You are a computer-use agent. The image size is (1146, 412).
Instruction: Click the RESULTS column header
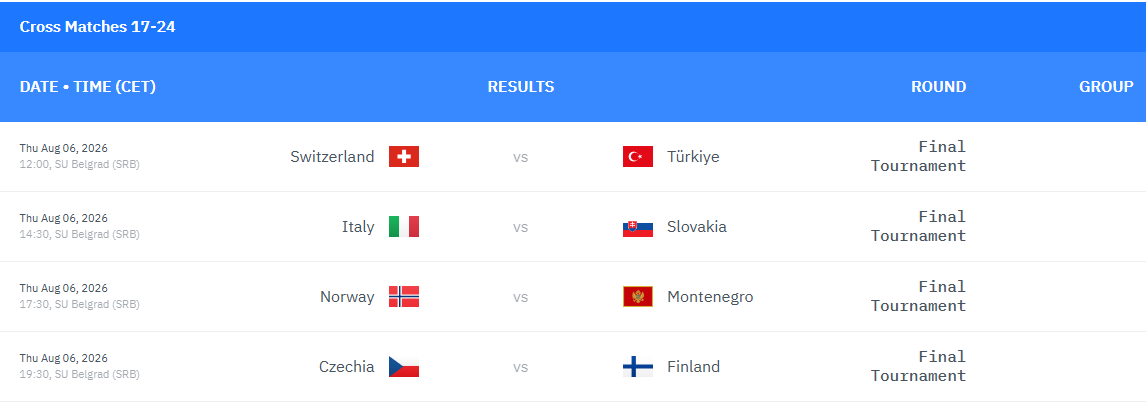520,87
